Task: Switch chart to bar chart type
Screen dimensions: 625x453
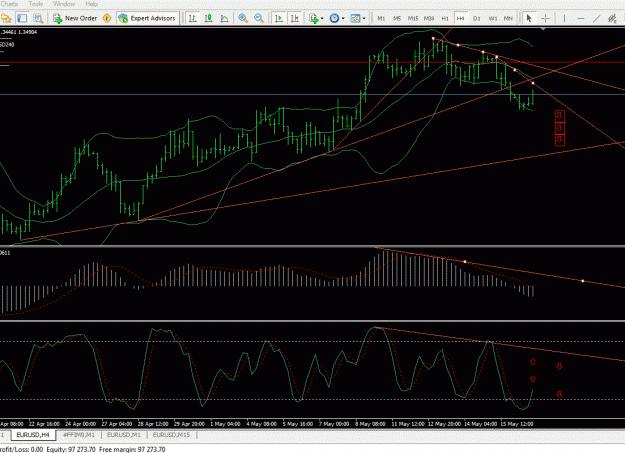Action: tap(193, 18)
